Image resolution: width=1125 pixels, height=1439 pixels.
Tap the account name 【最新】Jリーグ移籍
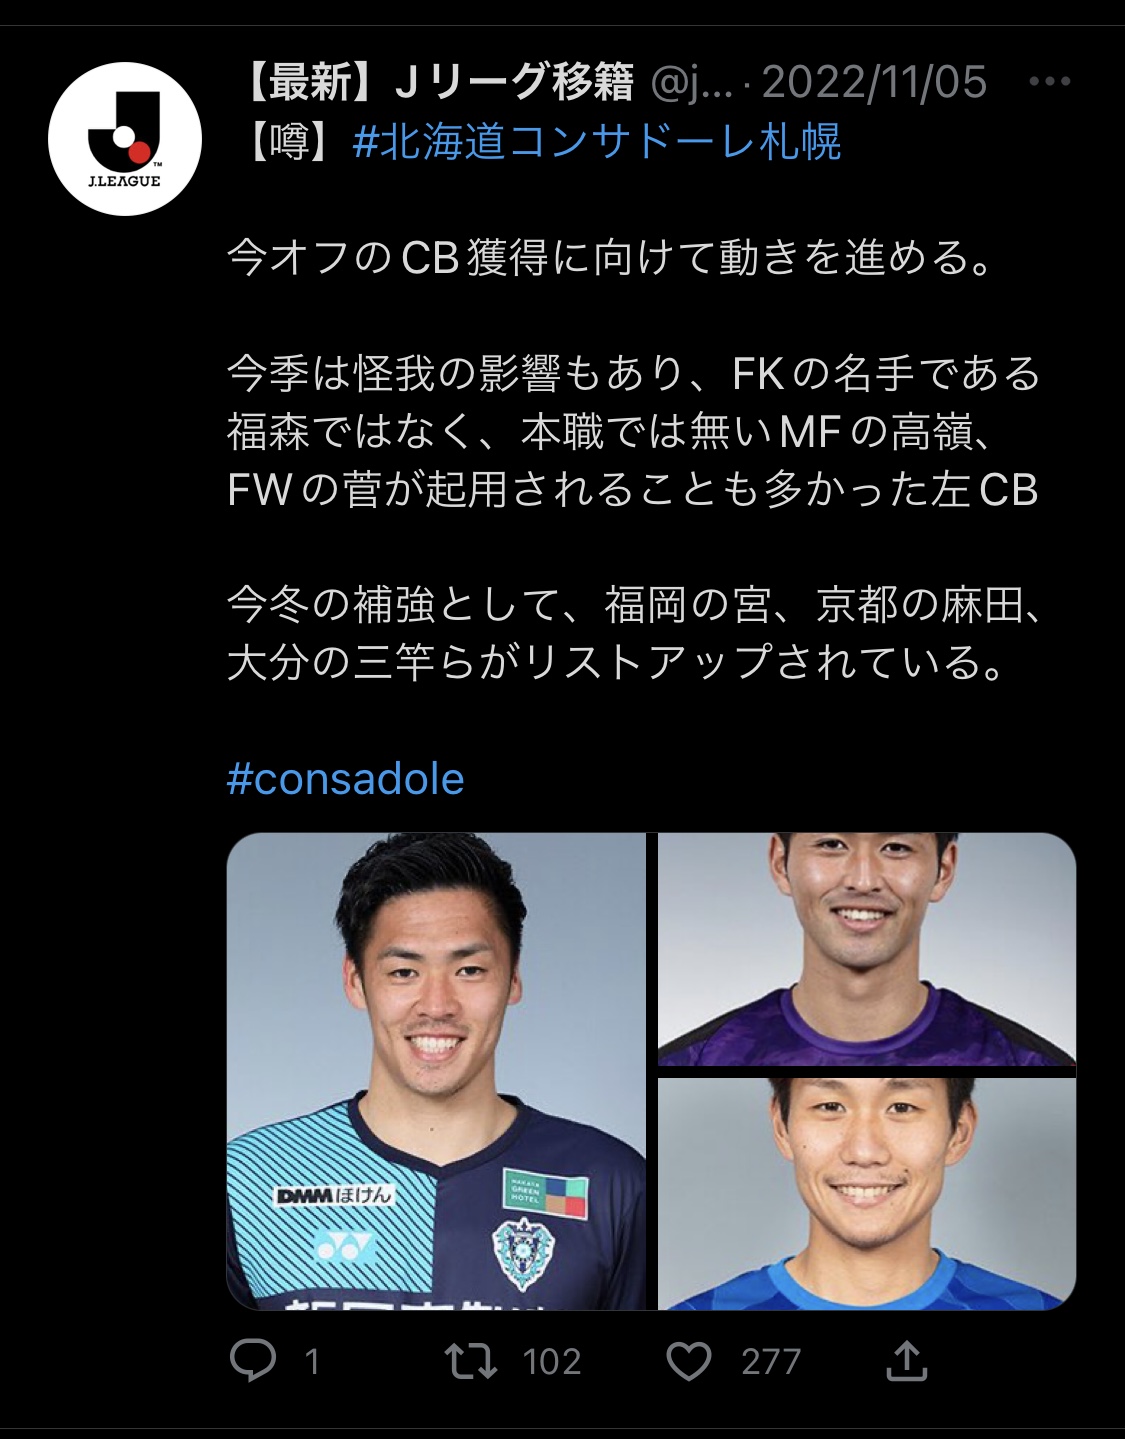(435, 83)
